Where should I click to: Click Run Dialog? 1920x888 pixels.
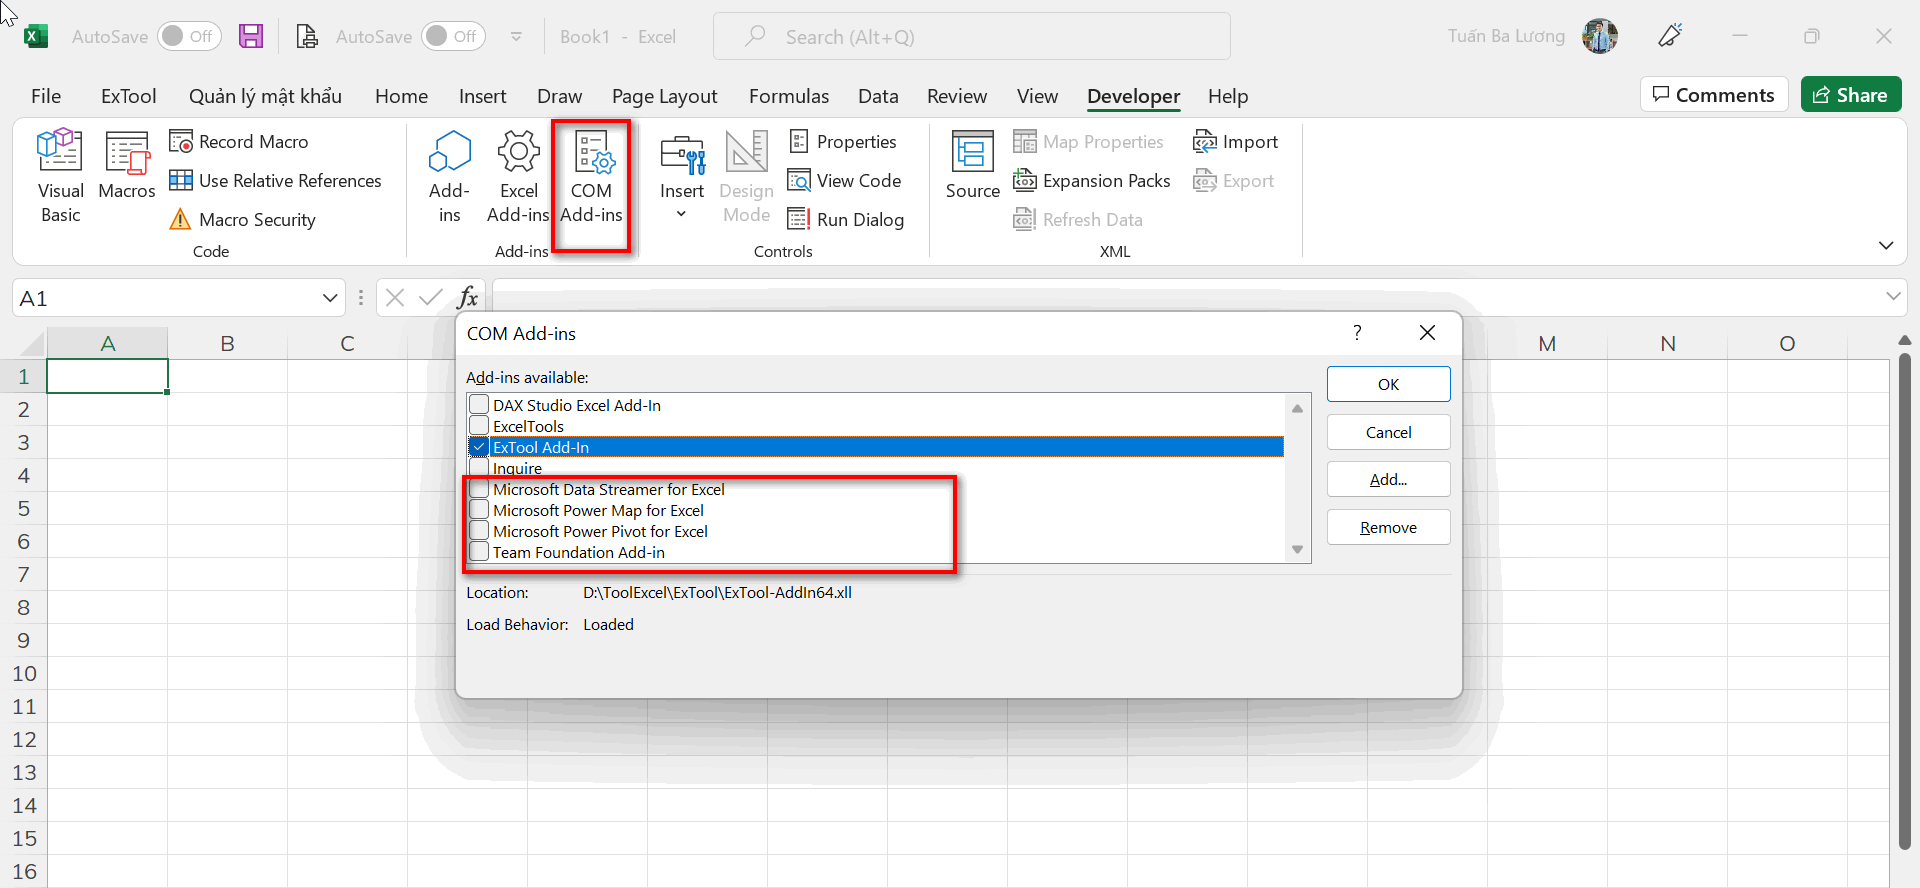[x=846, y=220]
